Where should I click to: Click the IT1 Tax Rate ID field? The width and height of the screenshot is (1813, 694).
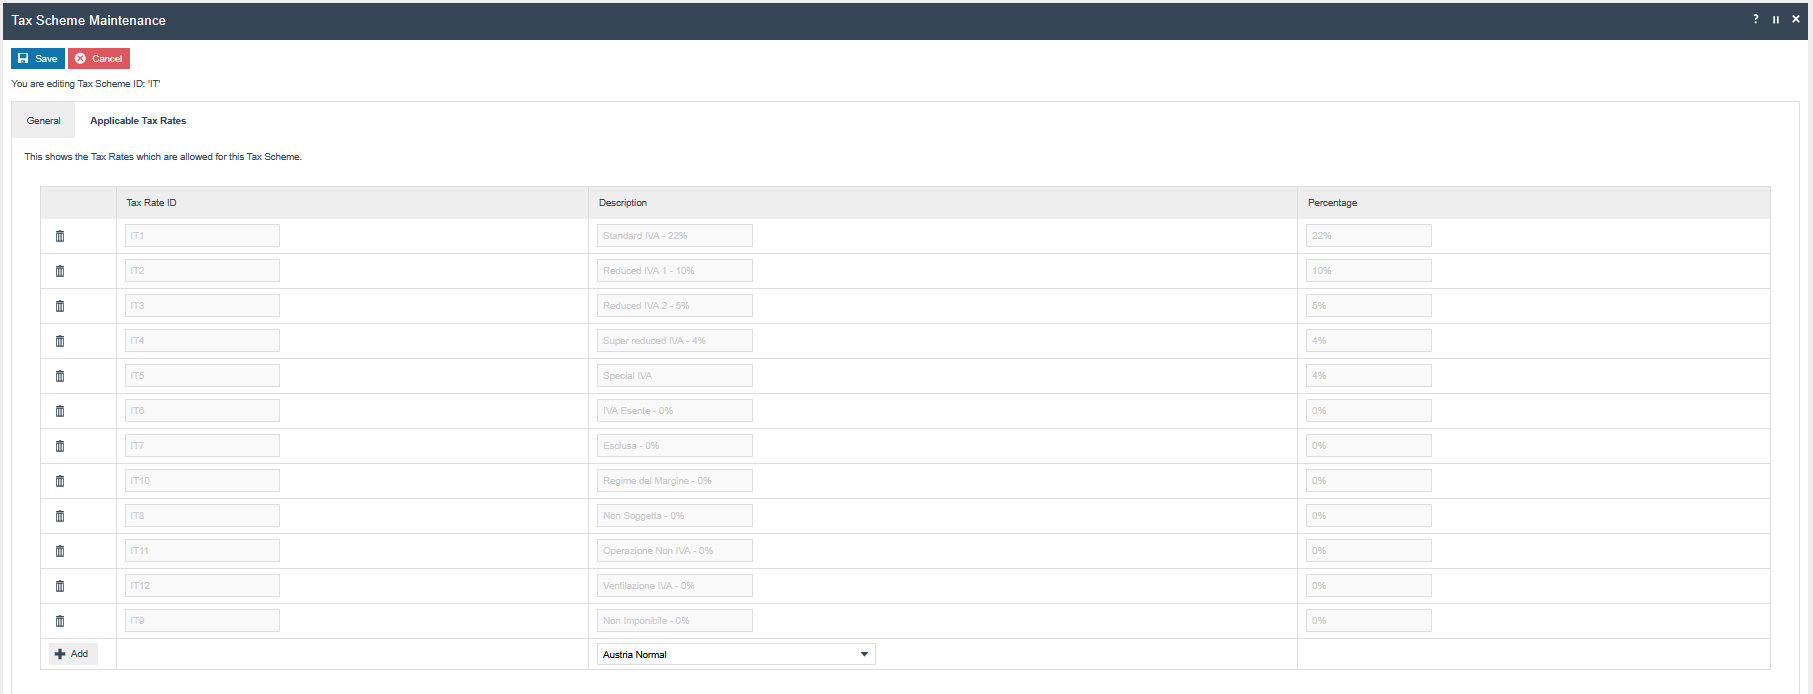click(202, 236)
